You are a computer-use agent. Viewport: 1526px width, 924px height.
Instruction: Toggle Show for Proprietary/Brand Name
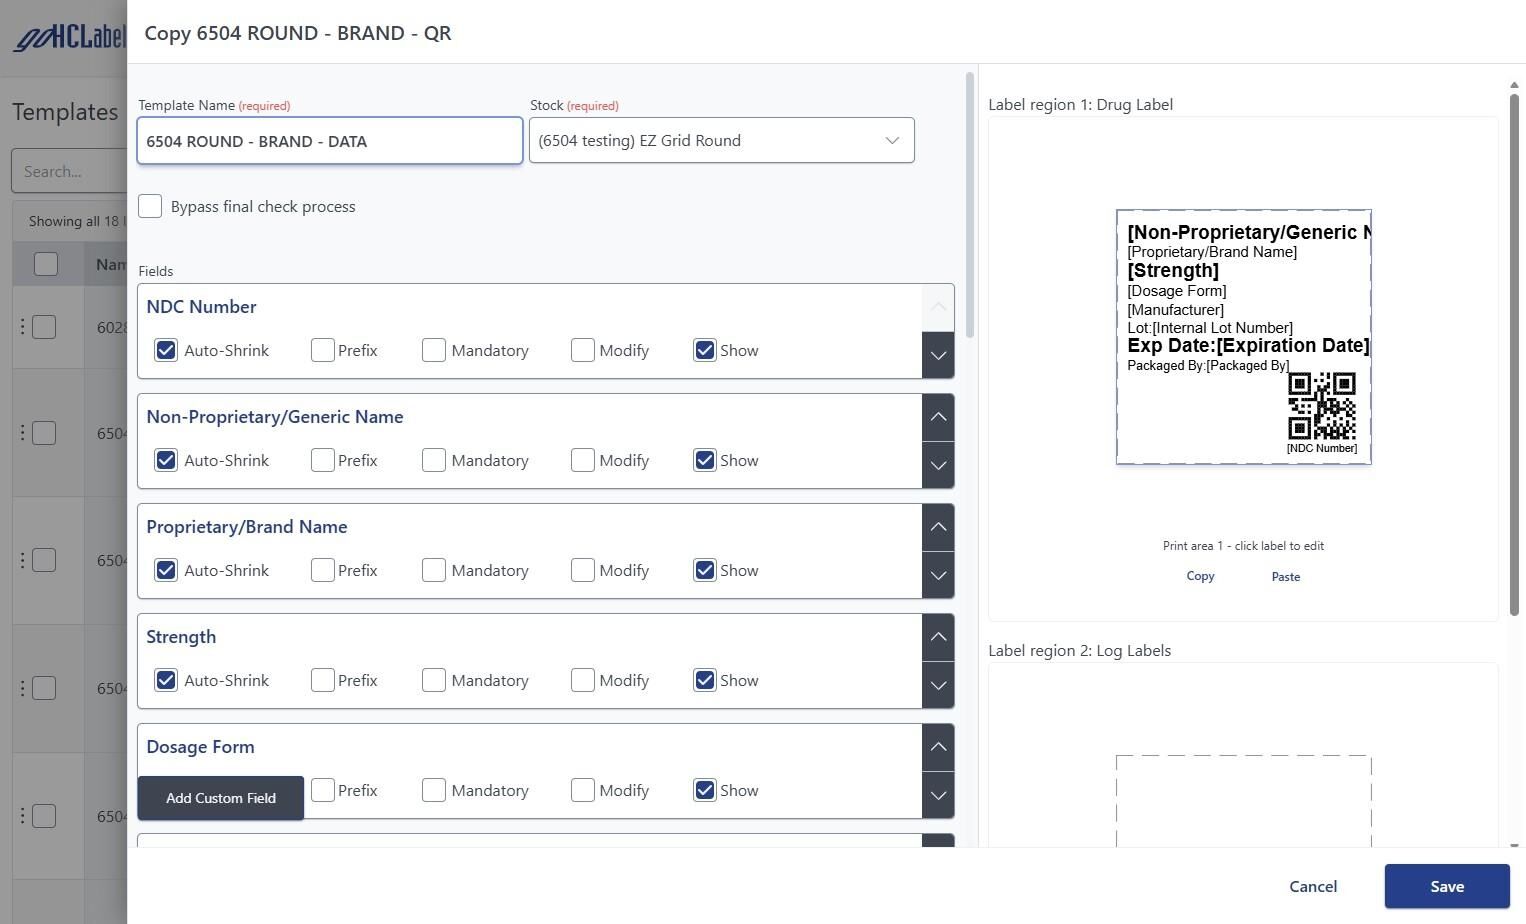pos(705,570)
